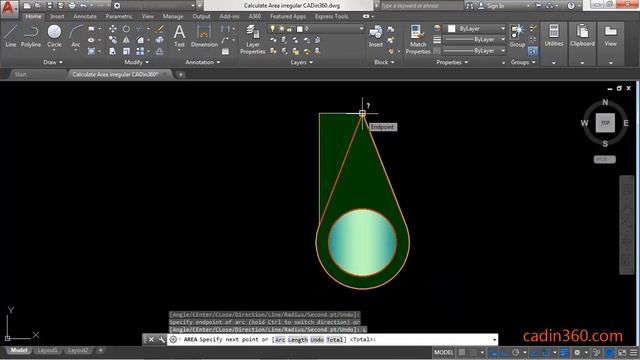This screenshot has height=360, width=640.
Task: Toggle grid display in status bar
Action: click(x=462, y=352)
